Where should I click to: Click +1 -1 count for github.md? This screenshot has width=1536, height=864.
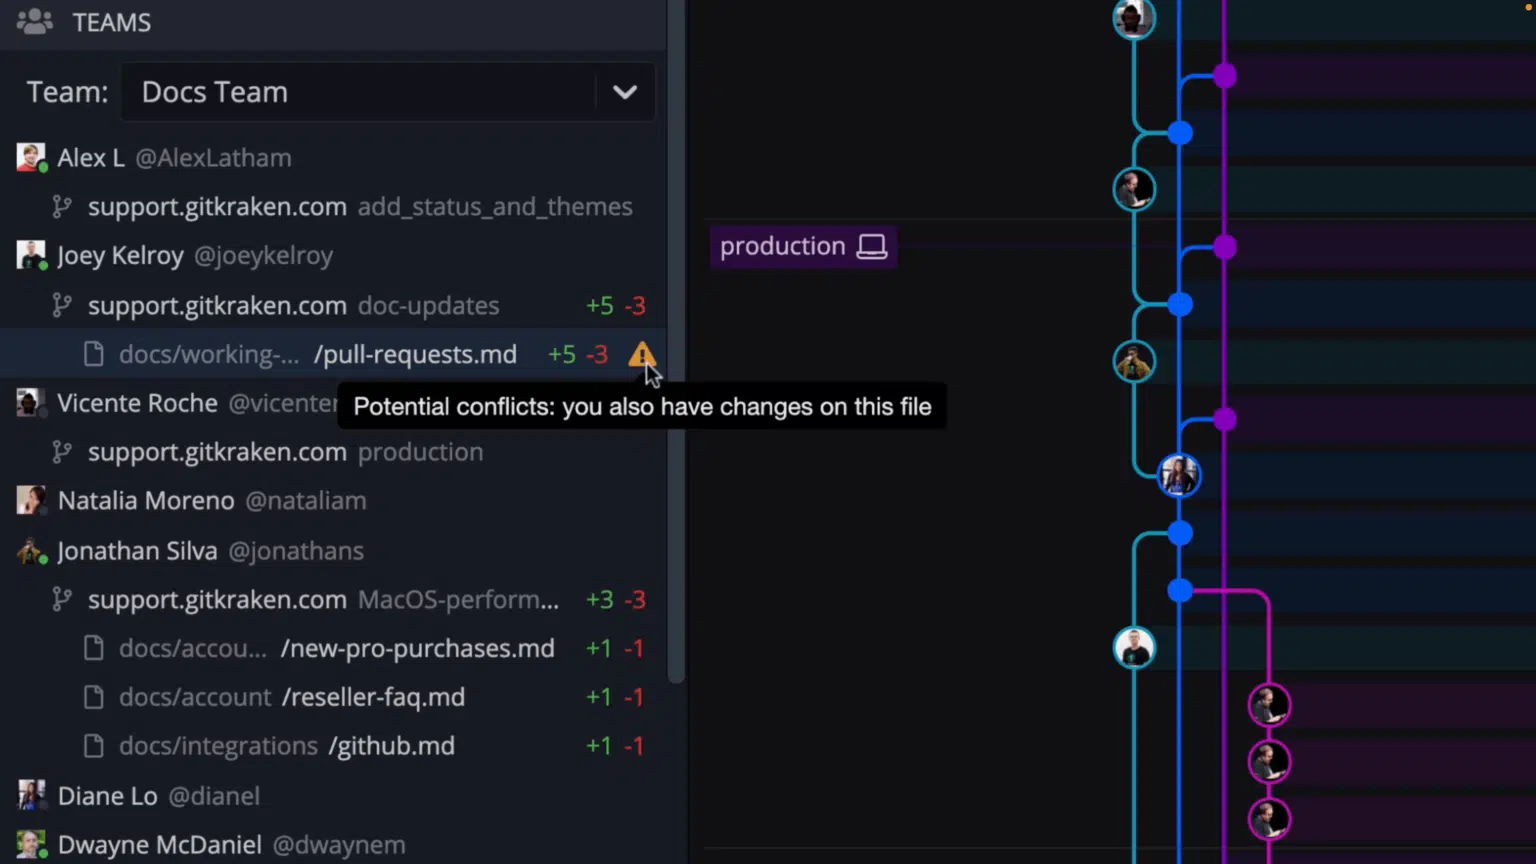[x=615, y=746]
